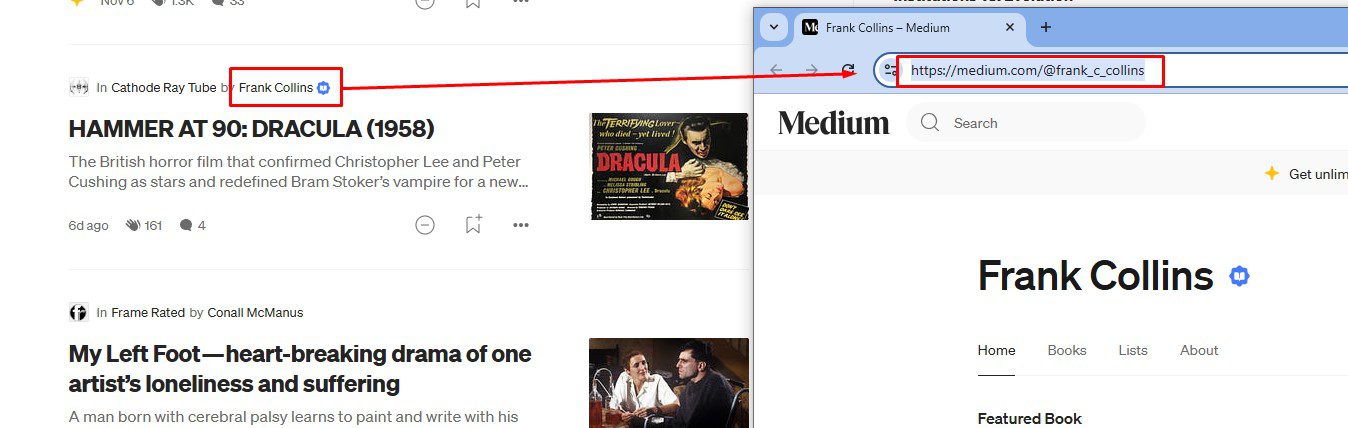Click the My Left Foot thumbnail image

click(x=669, y=383)
